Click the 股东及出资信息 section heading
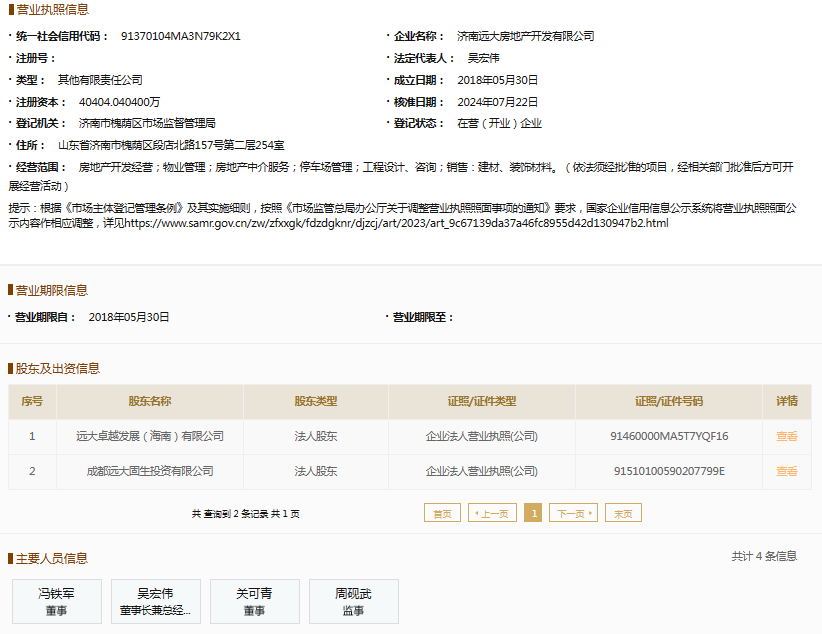 click(58, 368)
